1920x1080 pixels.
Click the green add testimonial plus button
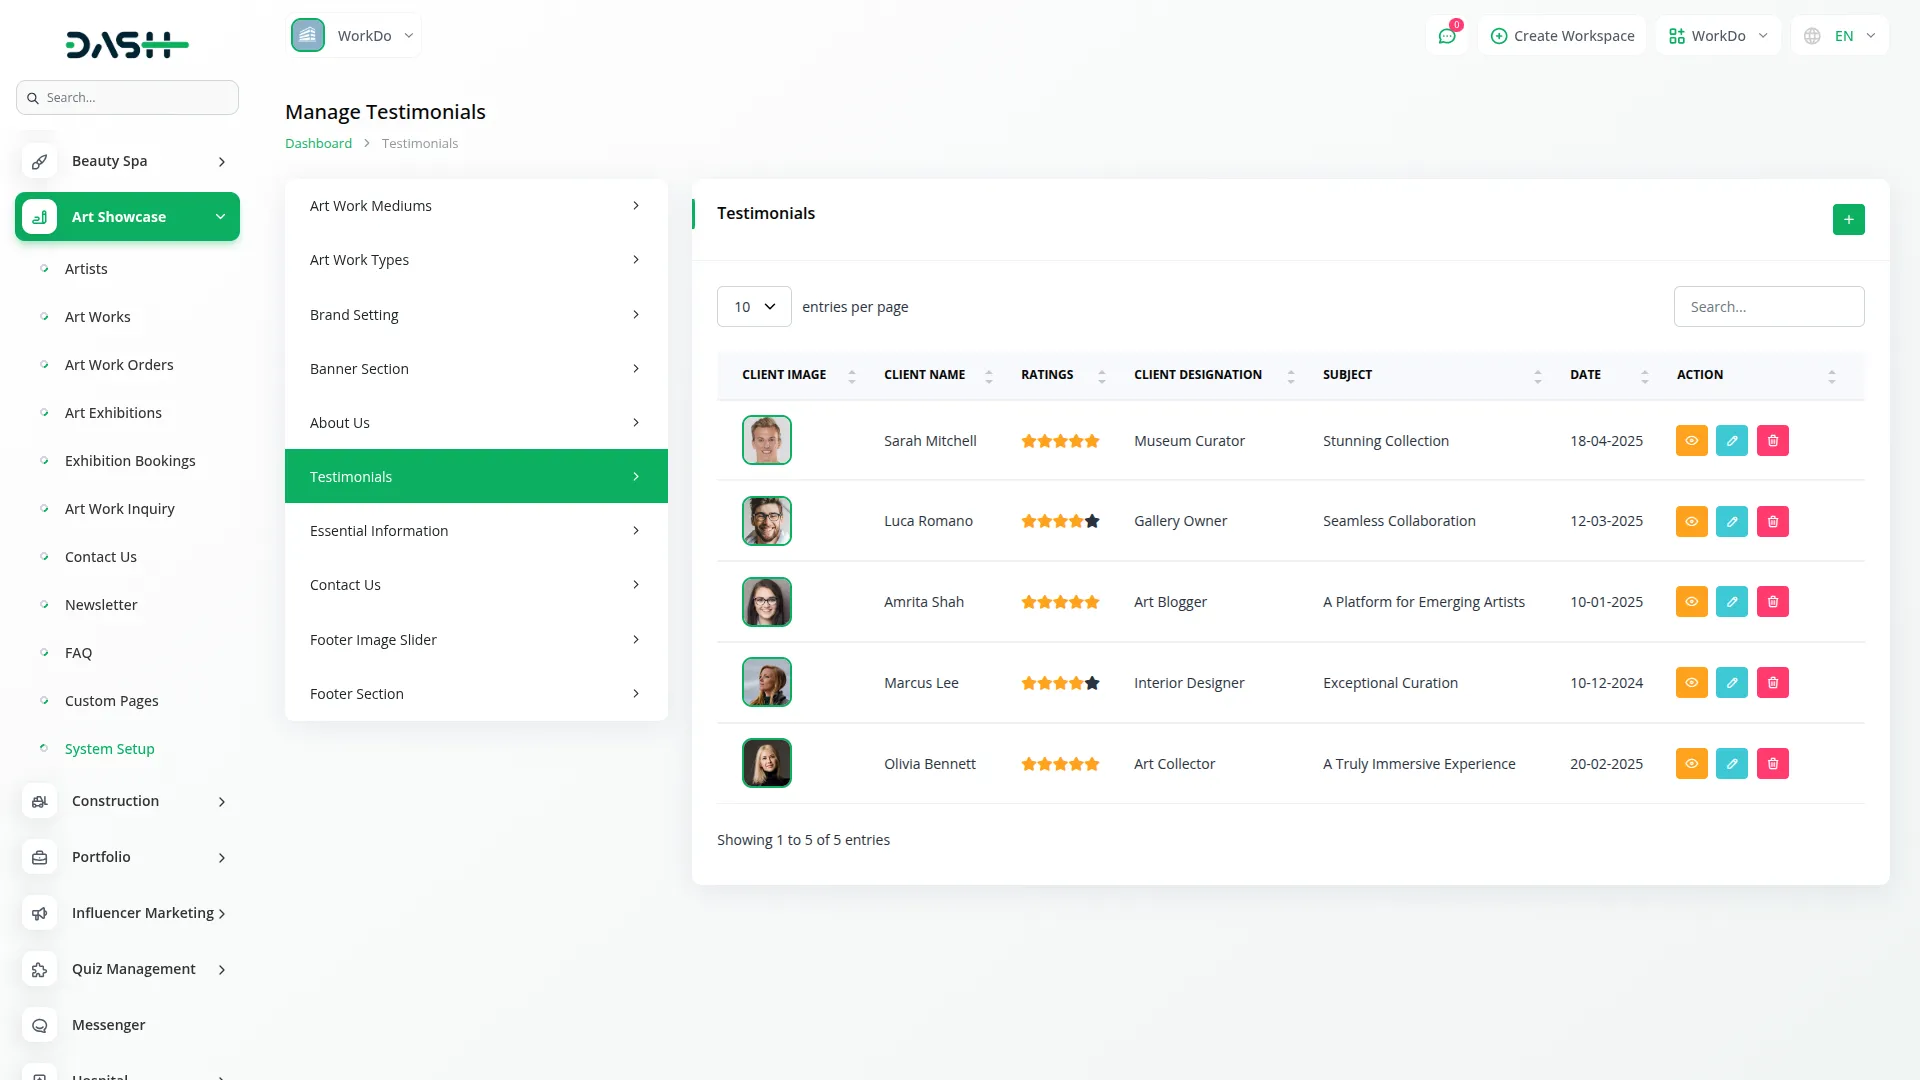(1848, 220)
